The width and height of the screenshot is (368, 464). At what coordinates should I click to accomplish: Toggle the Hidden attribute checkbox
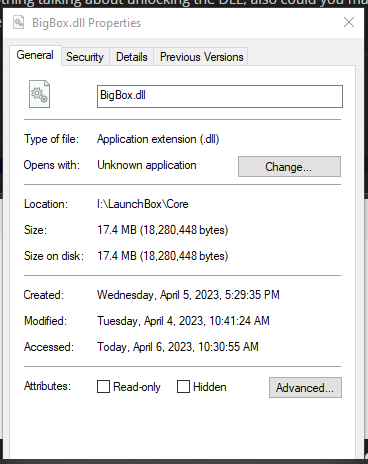(x=183, y=387)
